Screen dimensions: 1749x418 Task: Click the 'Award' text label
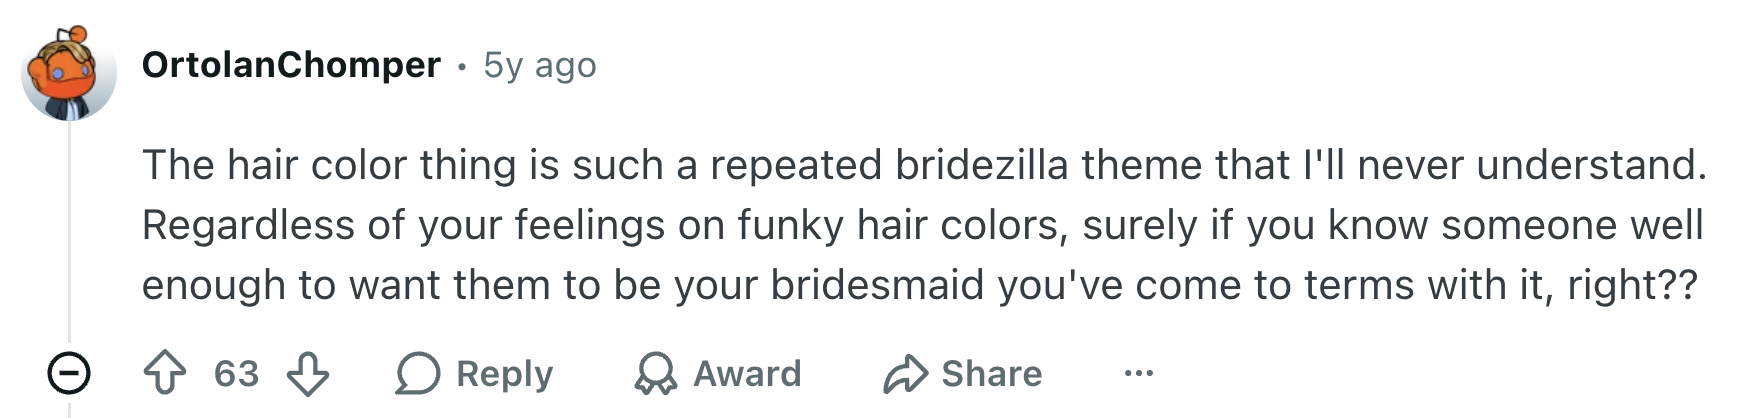click(747, 374)
